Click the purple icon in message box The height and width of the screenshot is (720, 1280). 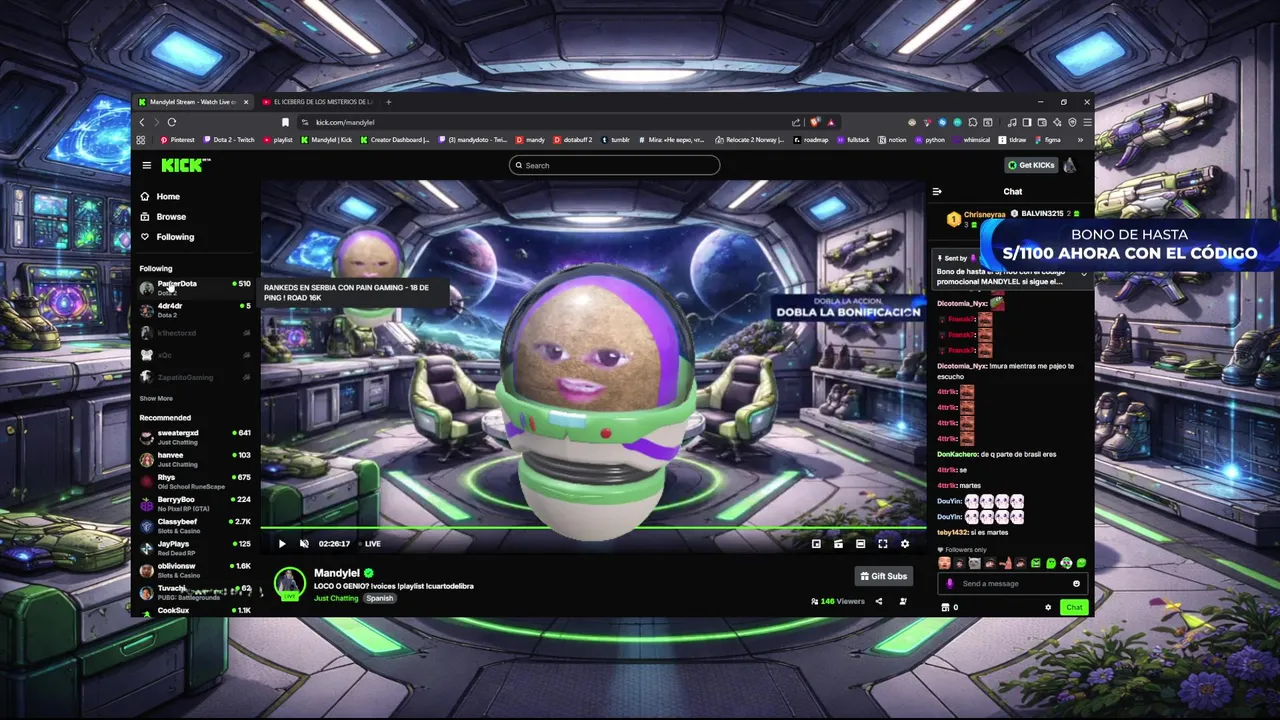(x=950, y=584)
